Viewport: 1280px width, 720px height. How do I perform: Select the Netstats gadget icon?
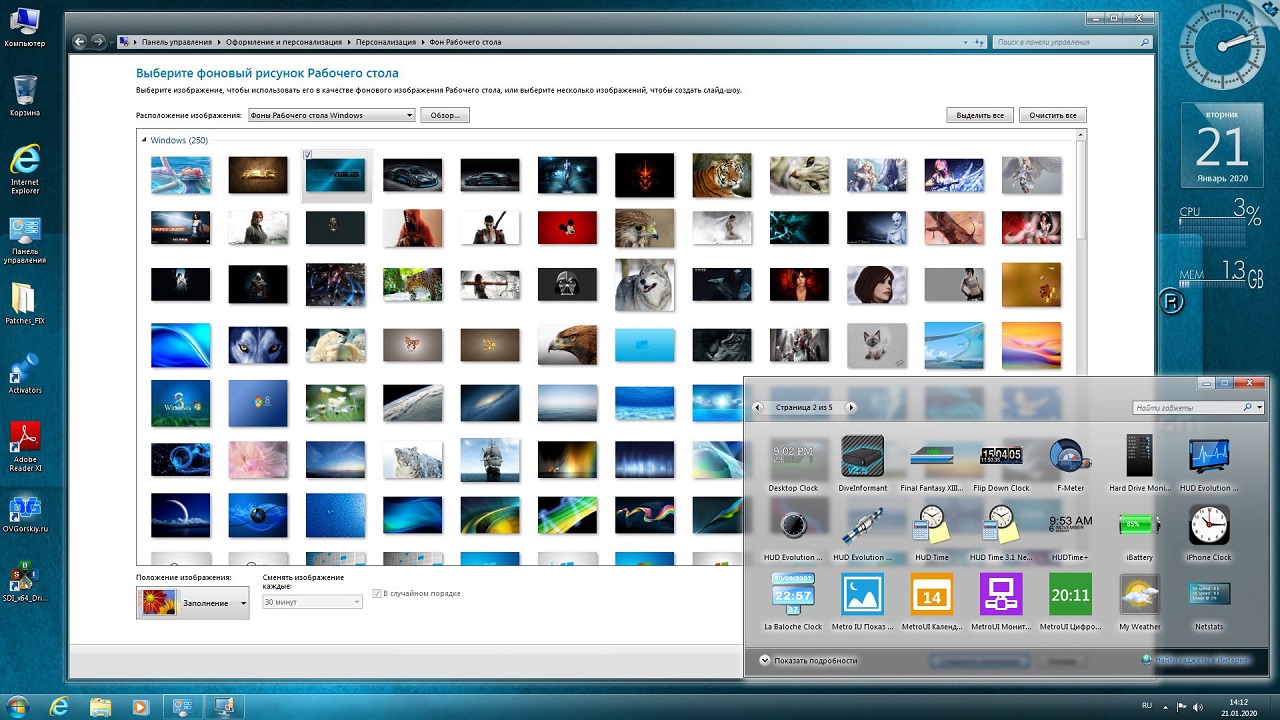(1208, 595)
